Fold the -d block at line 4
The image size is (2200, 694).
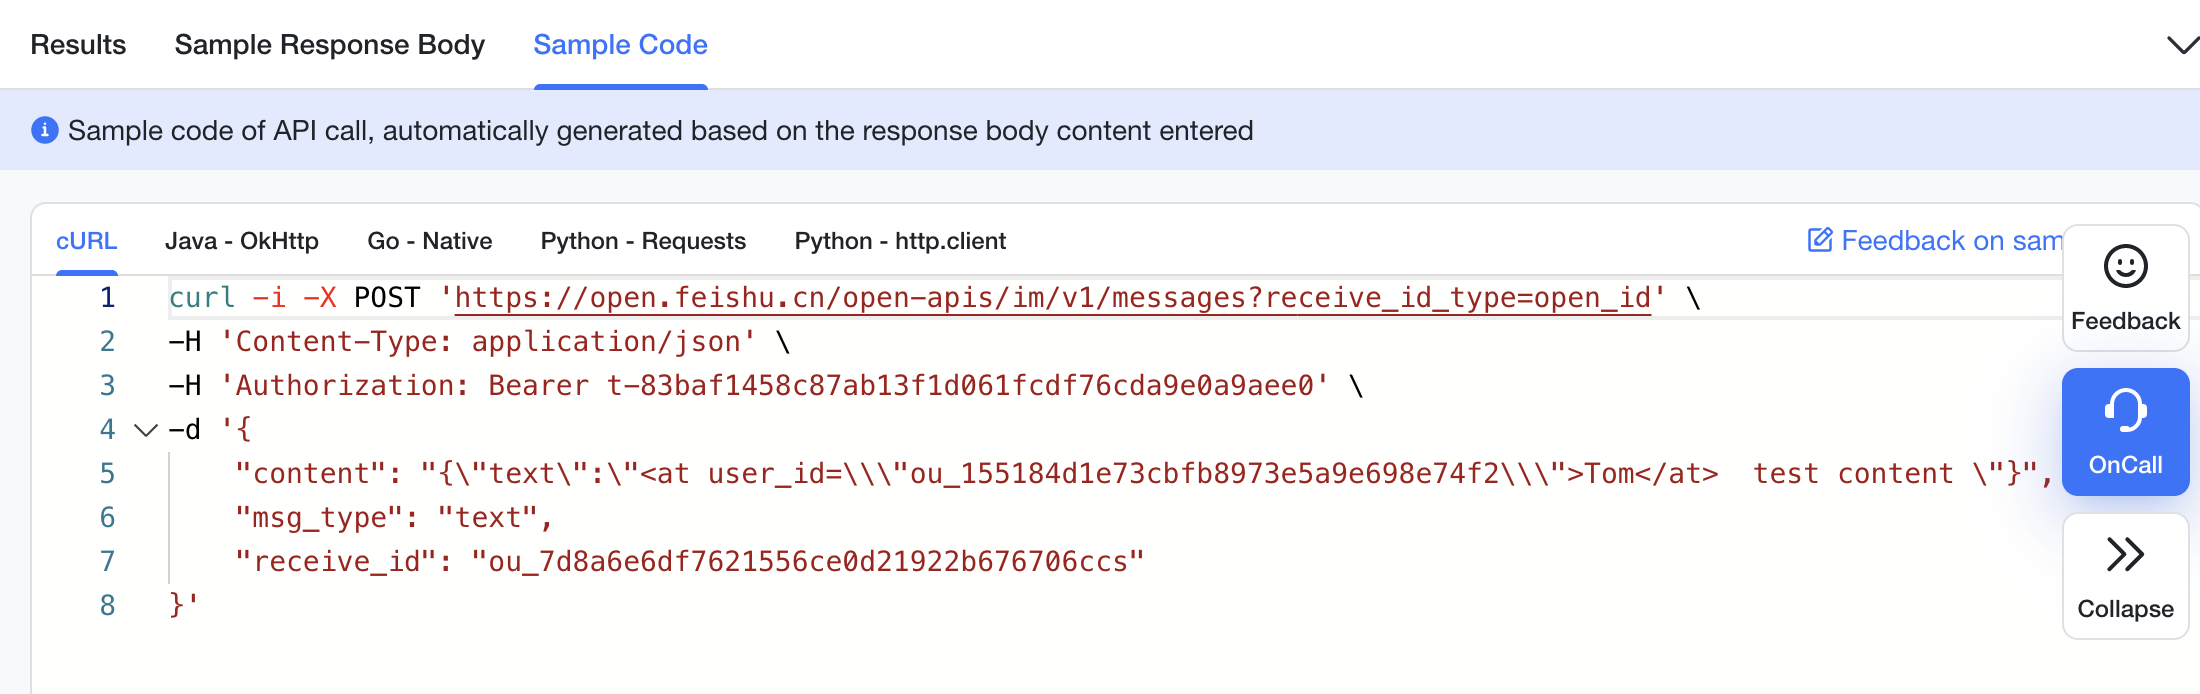point(146,430)
